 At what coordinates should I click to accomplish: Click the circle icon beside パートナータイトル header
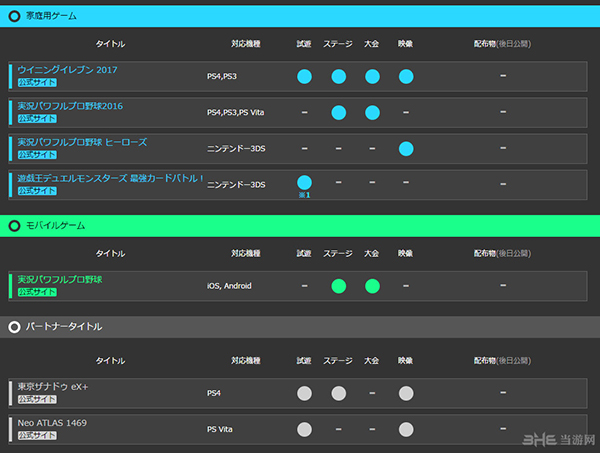pyautogui.click(x=13, y=326)
